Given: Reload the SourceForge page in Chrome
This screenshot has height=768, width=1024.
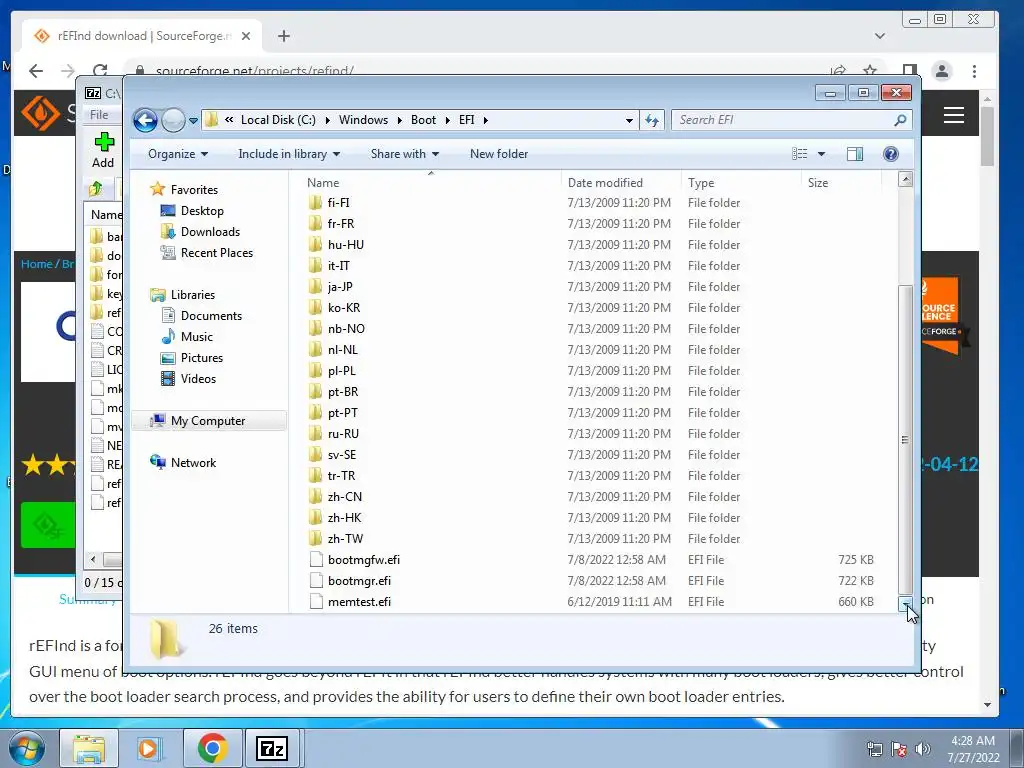Looking at the screenshot, I should point(100,71).
